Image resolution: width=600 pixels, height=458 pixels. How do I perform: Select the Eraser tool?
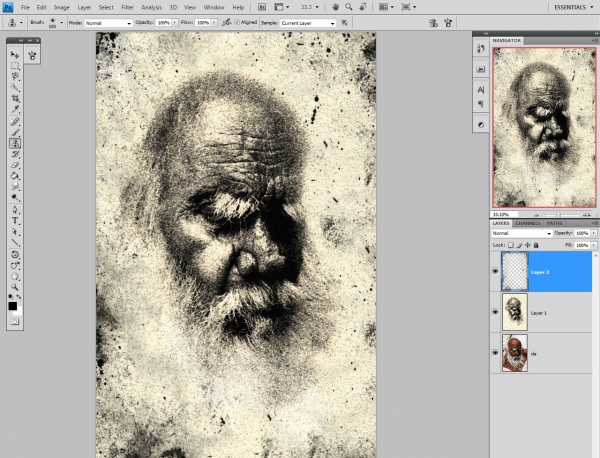point(15,165)
